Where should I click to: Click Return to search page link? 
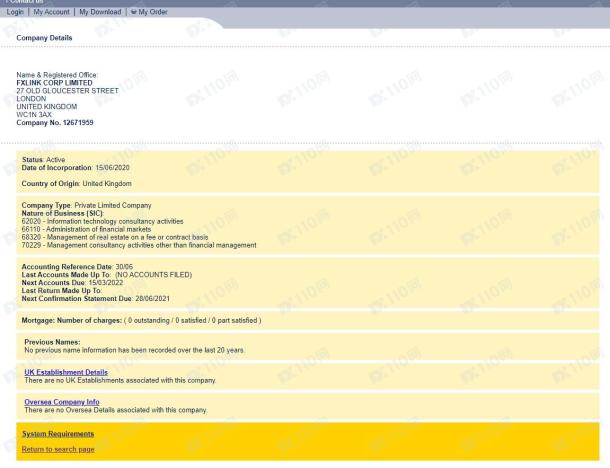[x=58, y=449]
